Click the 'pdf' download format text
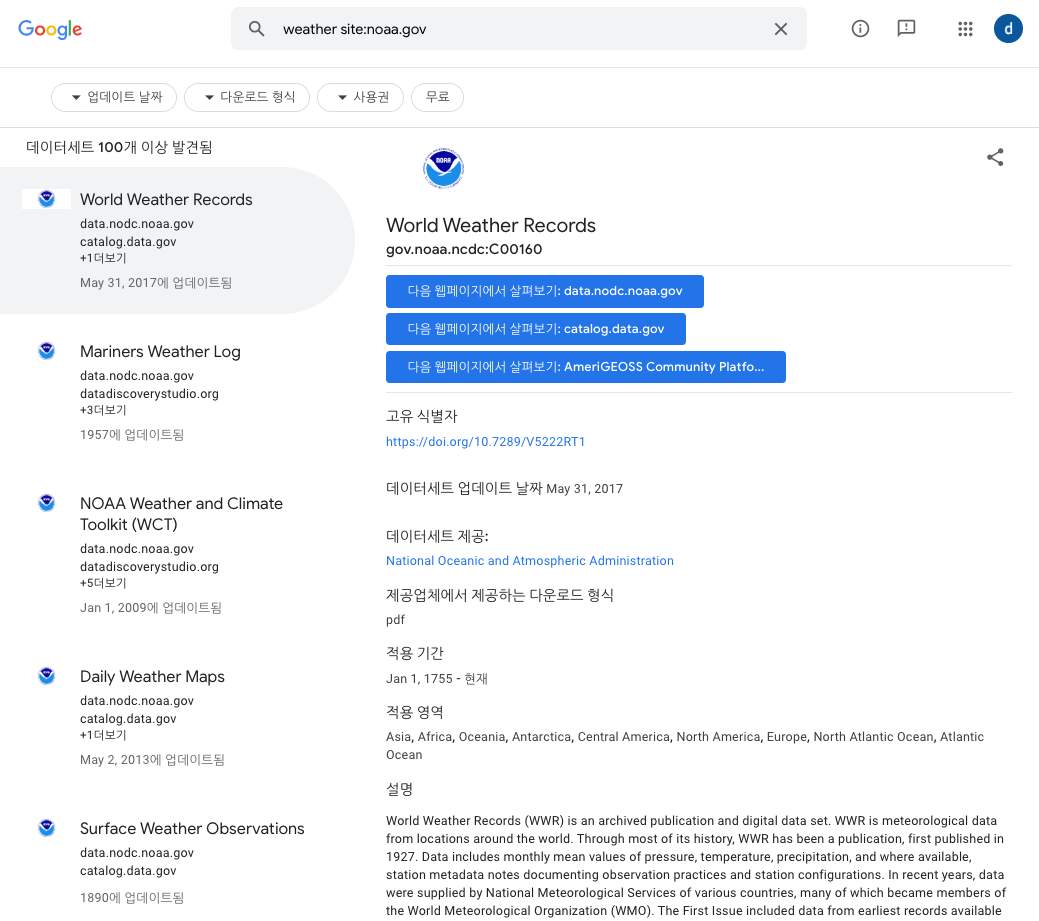This screenshot has width=1039, height=921. click(396, 620)
